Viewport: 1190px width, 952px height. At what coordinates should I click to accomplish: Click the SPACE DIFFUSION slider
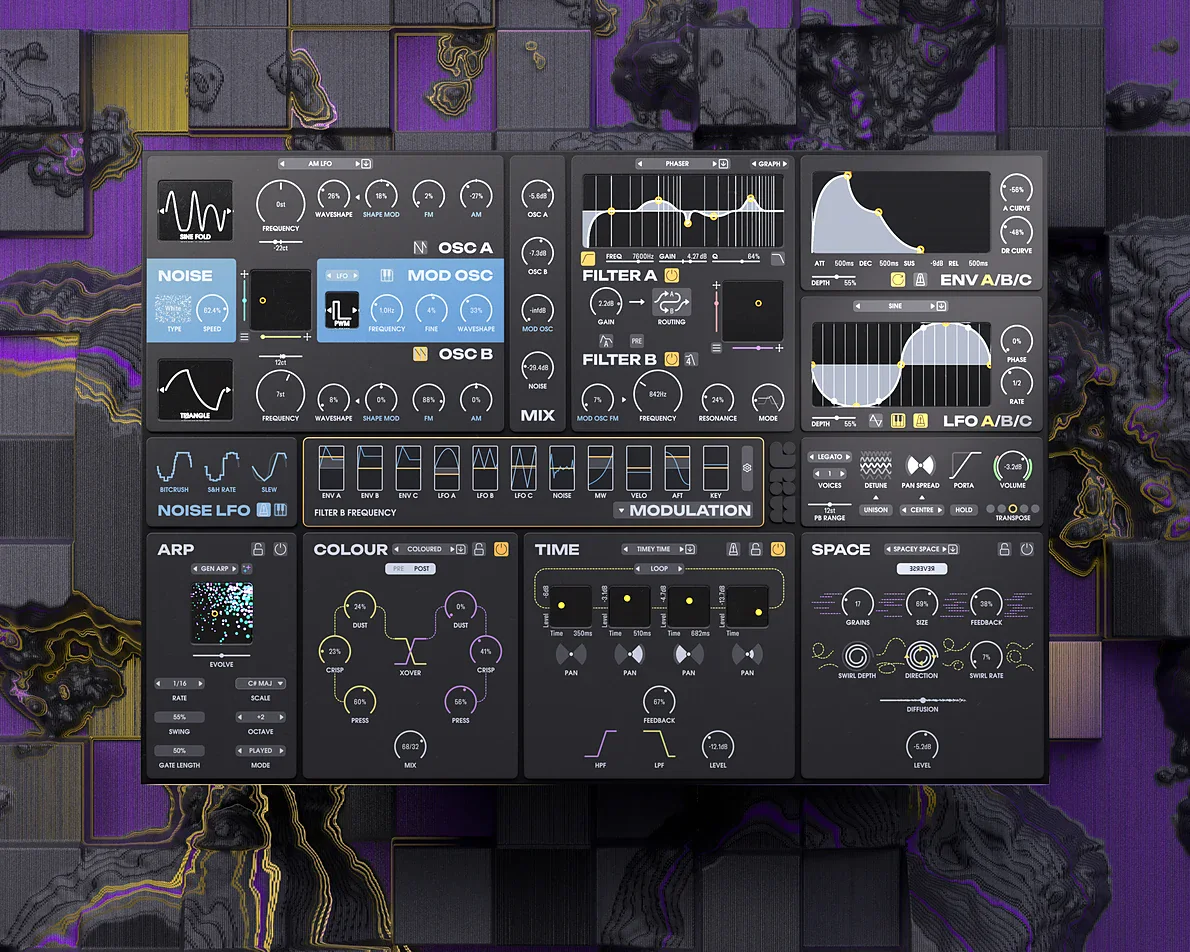pos(922,700)
